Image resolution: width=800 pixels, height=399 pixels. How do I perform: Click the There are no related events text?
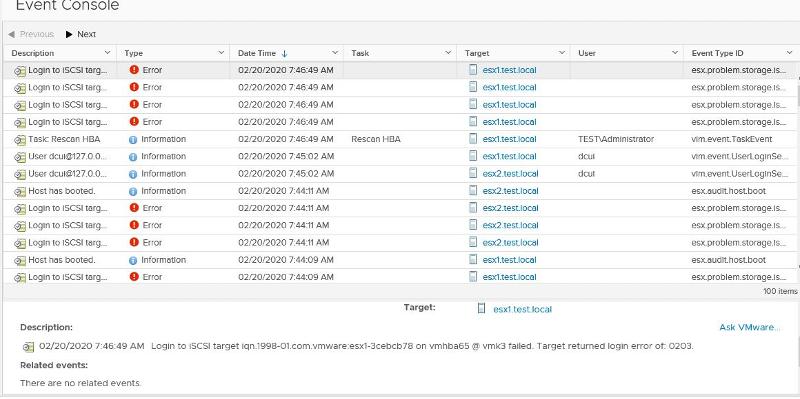tap(81, 383)
